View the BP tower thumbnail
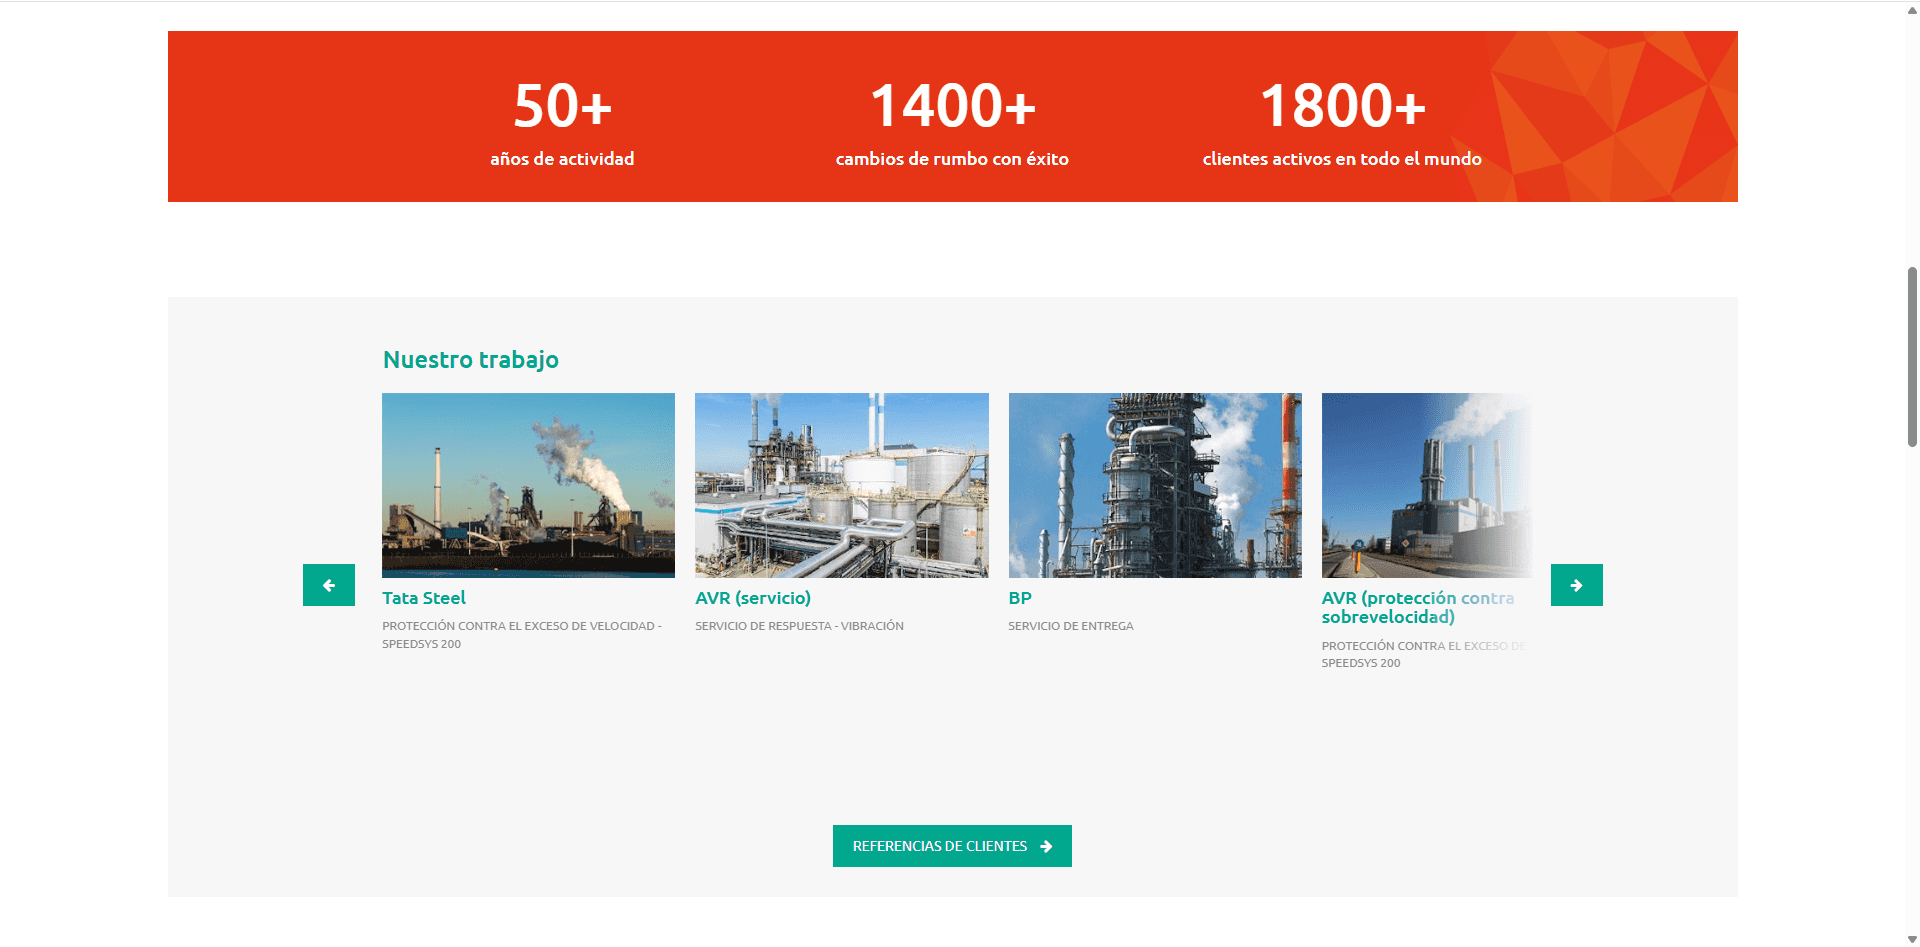Image resolution: width=1920 pixels, height=947 pixels. click(x=1154, y=485)
